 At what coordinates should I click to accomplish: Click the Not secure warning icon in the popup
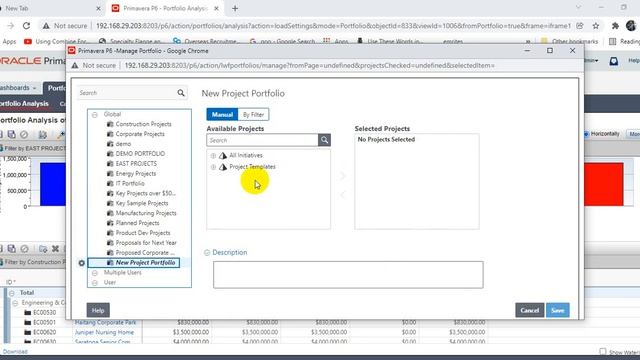pyautogui.click(x=75, y=65)
